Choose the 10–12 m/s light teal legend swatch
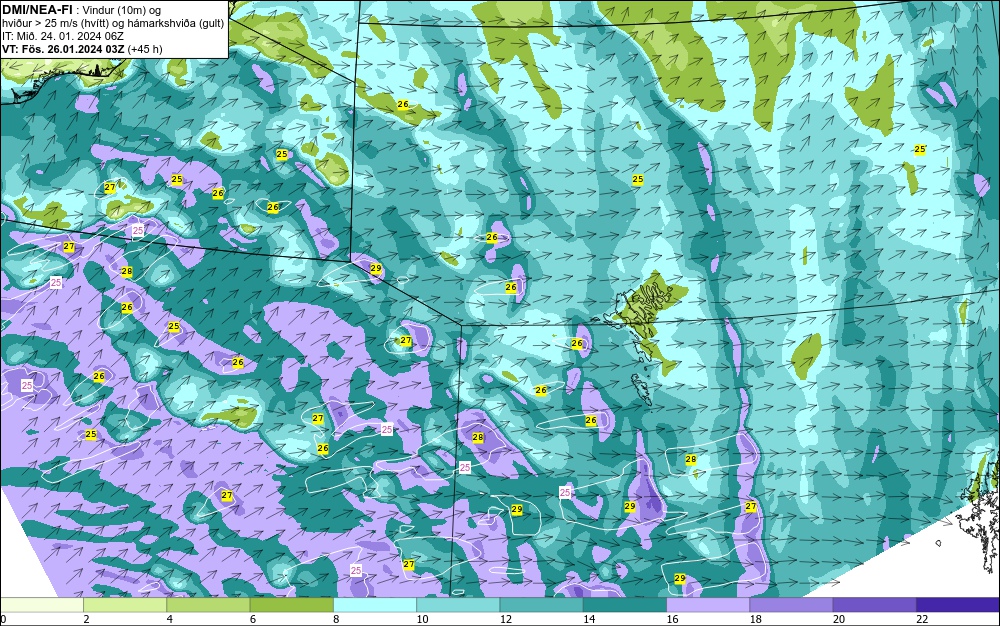Screen dimensions: 1000x626 click(458, 604)
